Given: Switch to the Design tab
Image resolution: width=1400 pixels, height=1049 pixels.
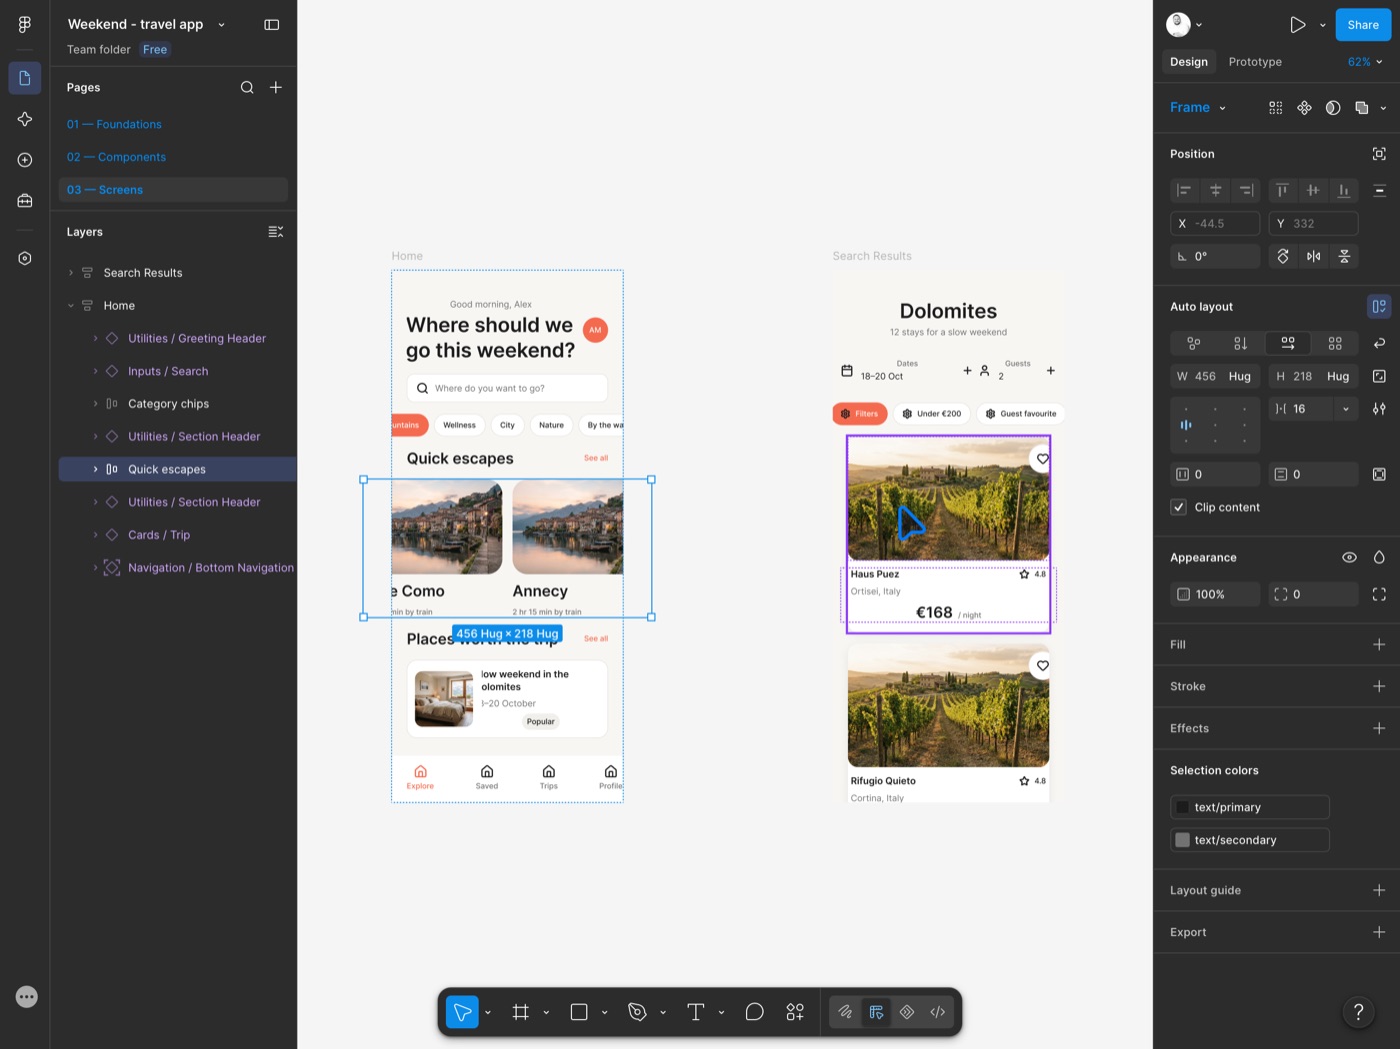Looking at the screenshot, I should (x=1189, y=62).
